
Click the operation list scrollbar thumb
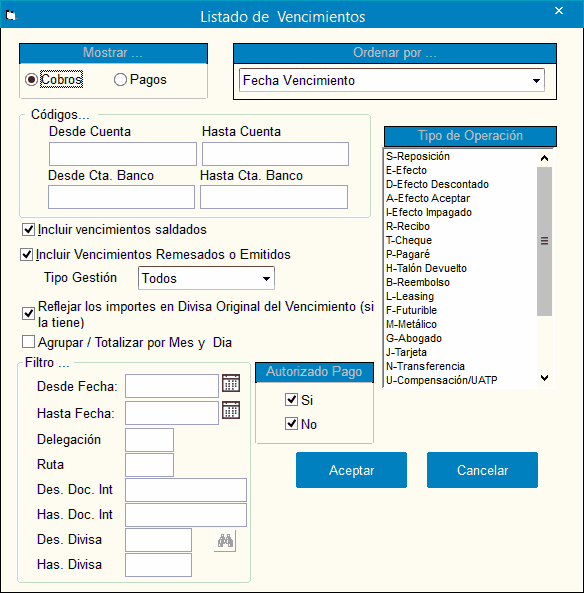[544, 241]
